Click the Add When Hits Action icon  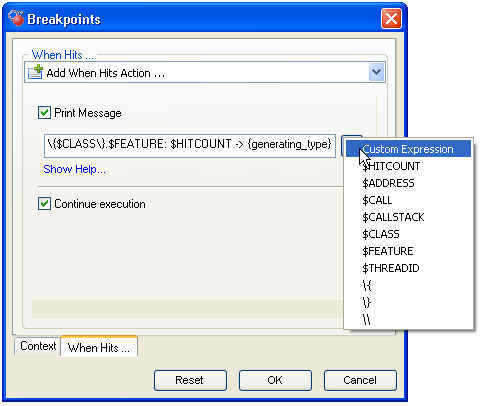pos(36,72)
